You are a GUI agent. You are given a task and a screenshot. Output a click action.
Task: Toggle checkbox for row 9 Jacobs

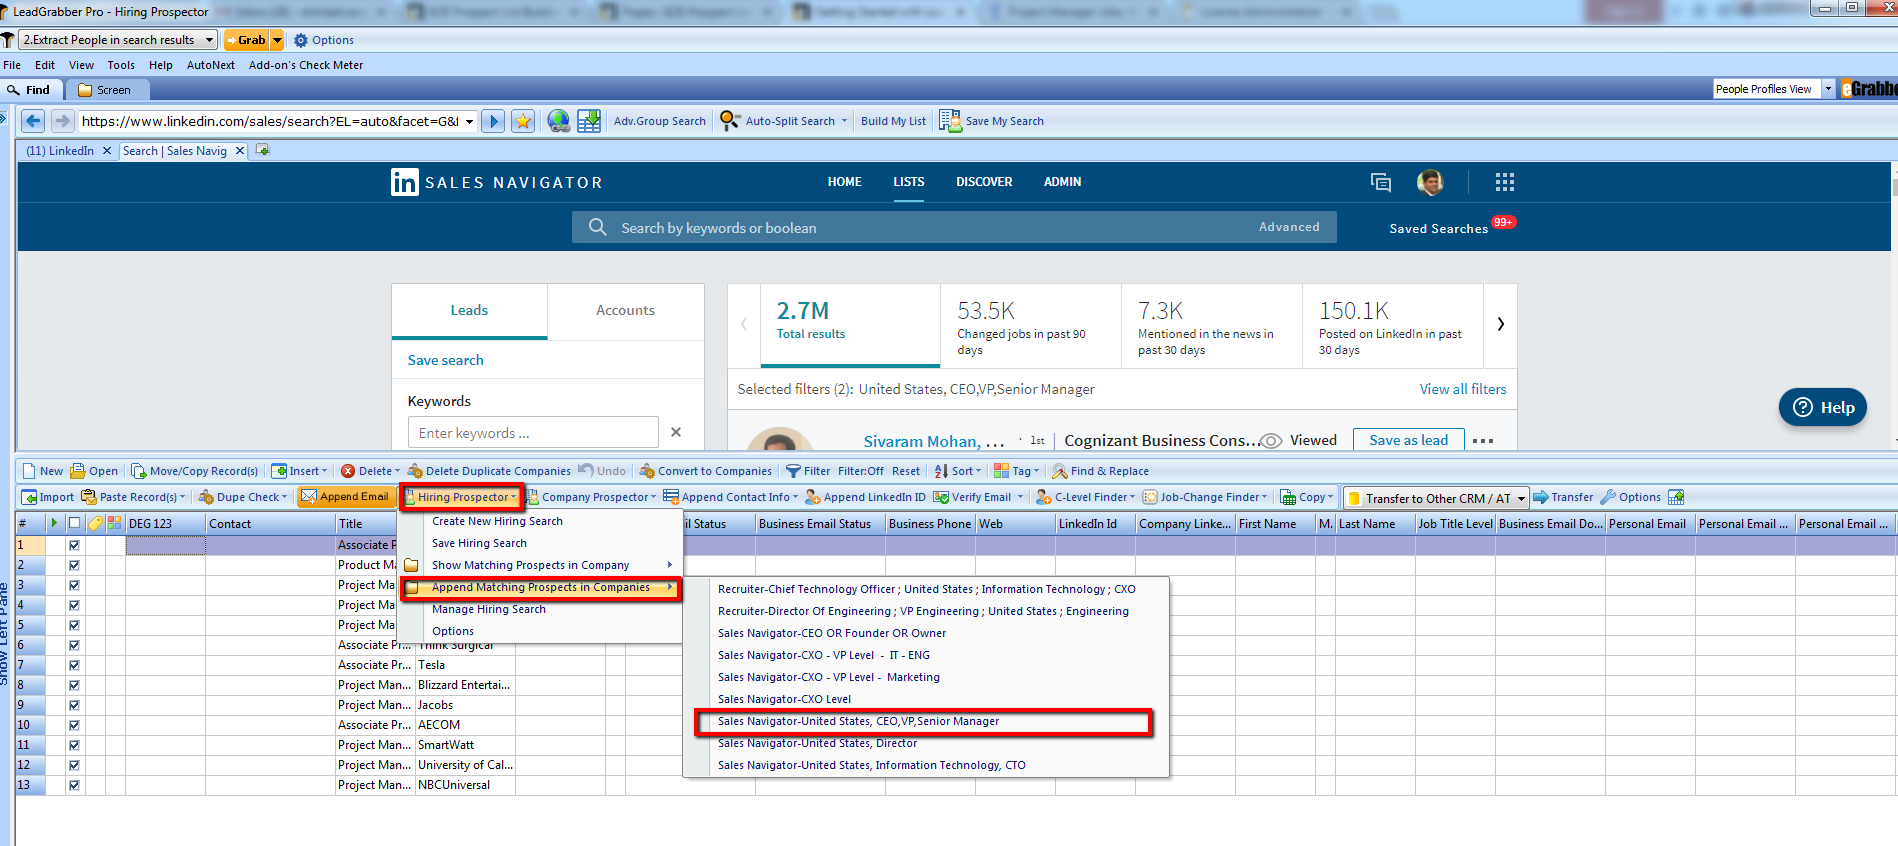click(x=74, y=705)
